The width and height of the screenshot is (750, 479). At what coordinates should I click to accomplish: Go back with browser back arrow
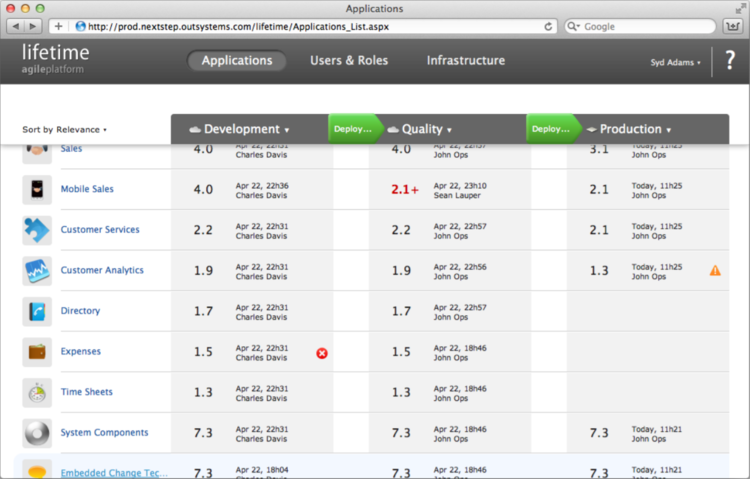[15, 26]
